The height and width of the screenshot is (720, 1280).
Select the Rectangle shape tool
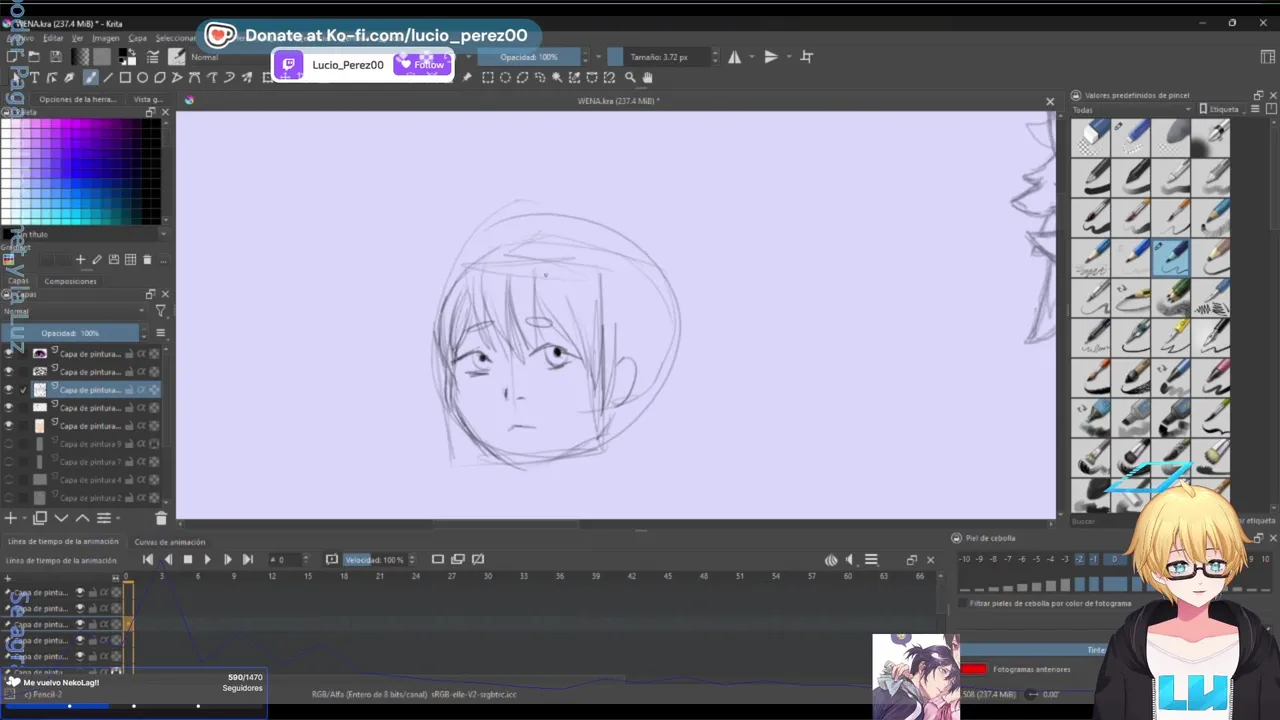coord(125,78)
